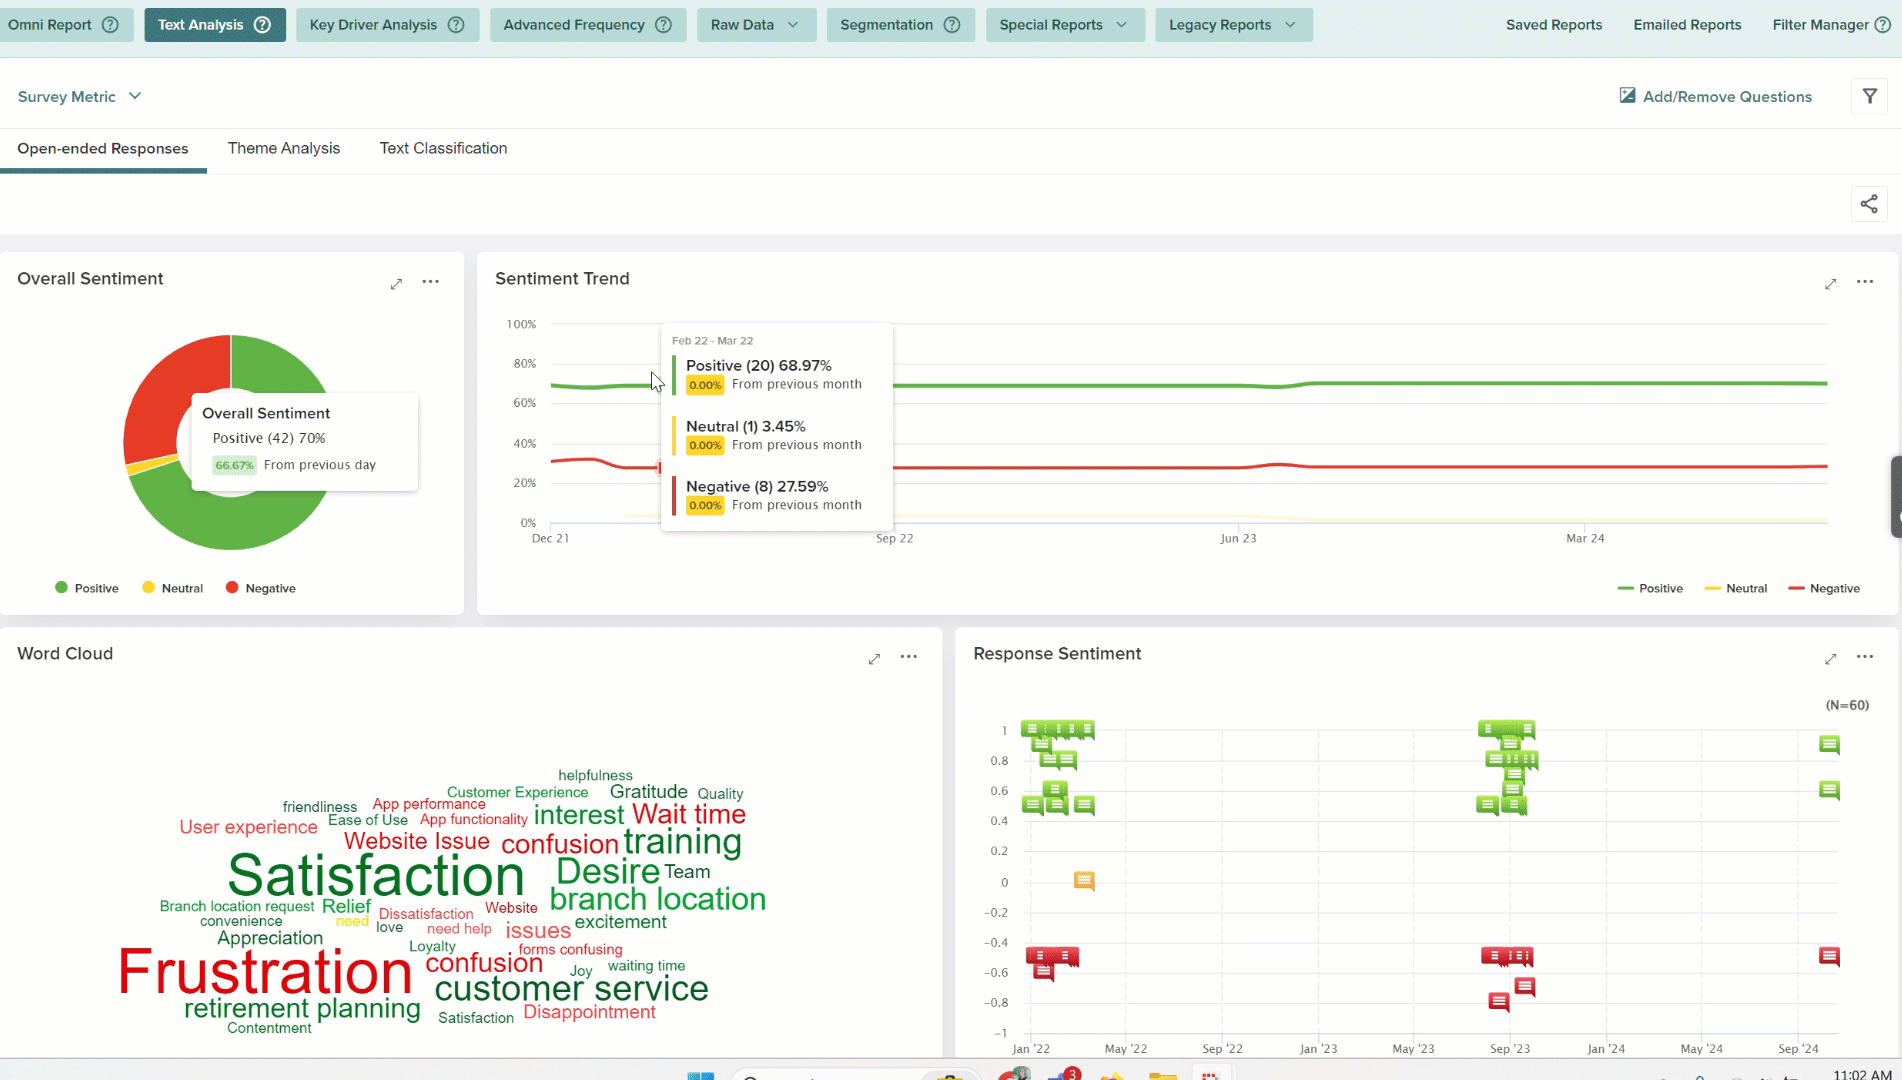Expand the Word Cloud widget
1902x1080 pixels.
[x=874, y=659]
